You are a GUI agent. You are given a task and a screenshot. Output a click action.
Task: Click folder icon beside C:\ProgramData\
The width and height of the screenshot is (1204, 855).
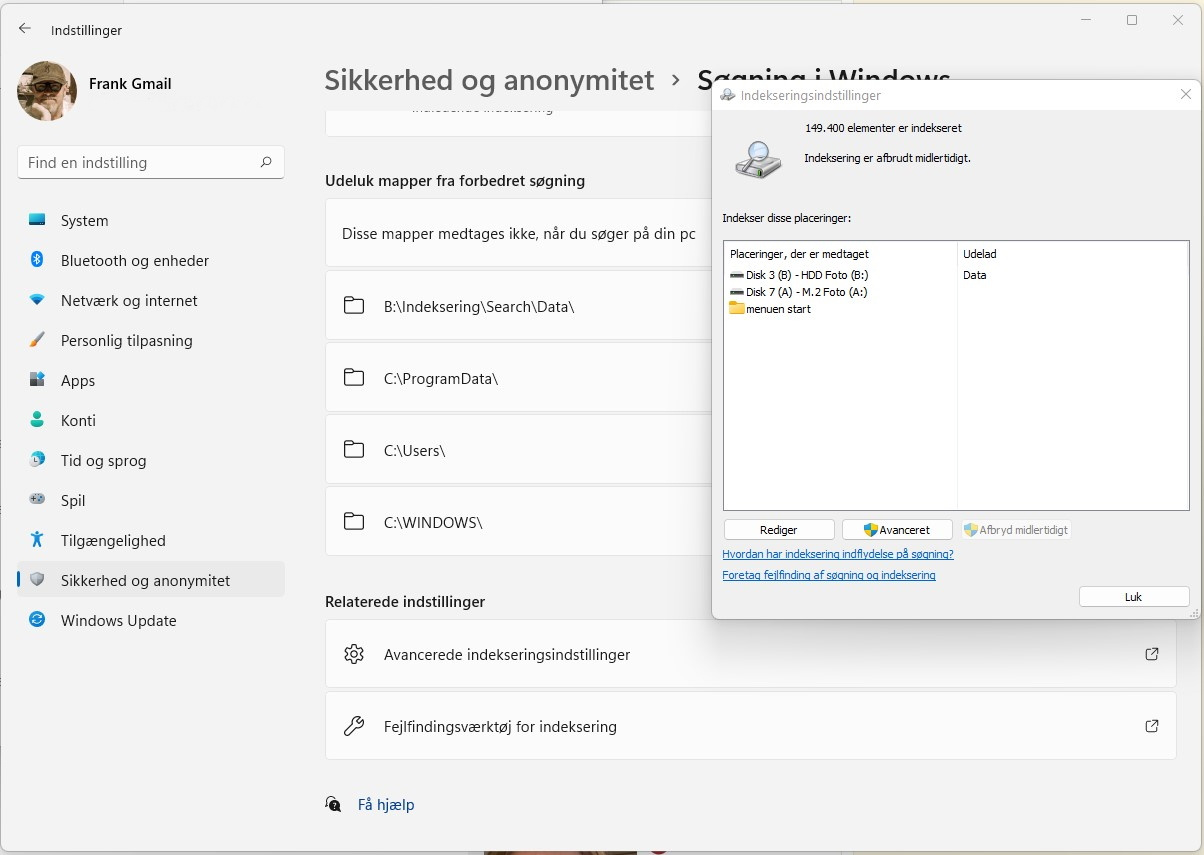[353, 378]
